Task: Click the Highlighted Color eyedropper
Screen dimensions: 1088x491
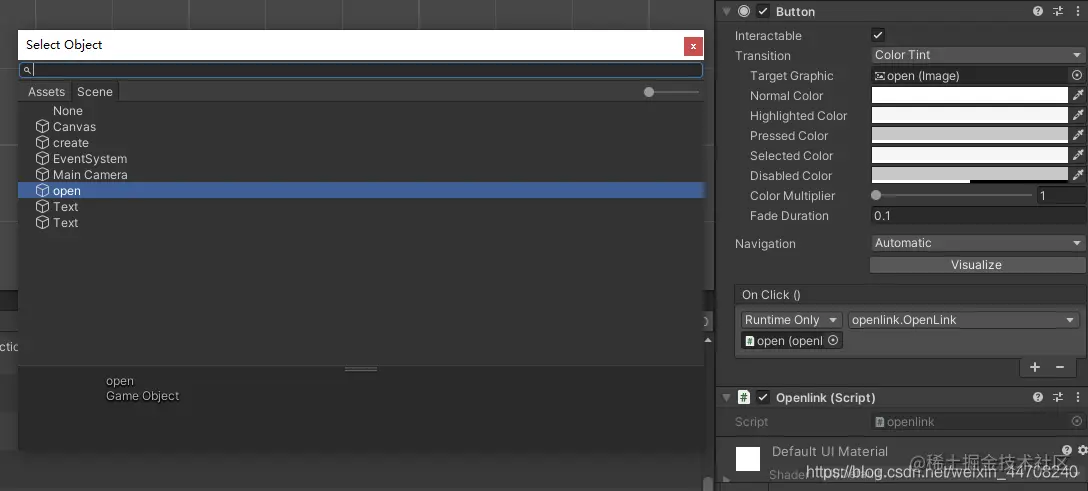Action: [x=1078, y=115]
